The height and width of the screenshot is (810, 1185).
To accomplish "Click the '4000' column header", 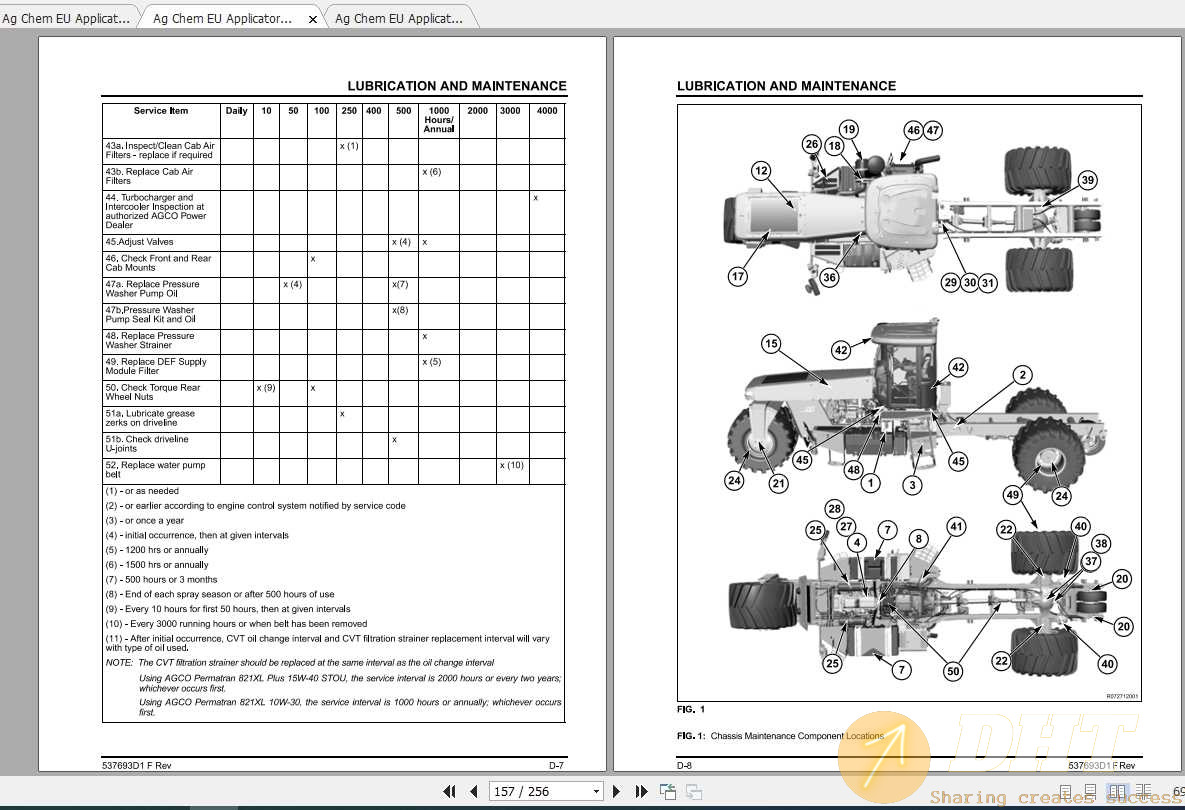I will pyautogui.click(x=547, y=120).
